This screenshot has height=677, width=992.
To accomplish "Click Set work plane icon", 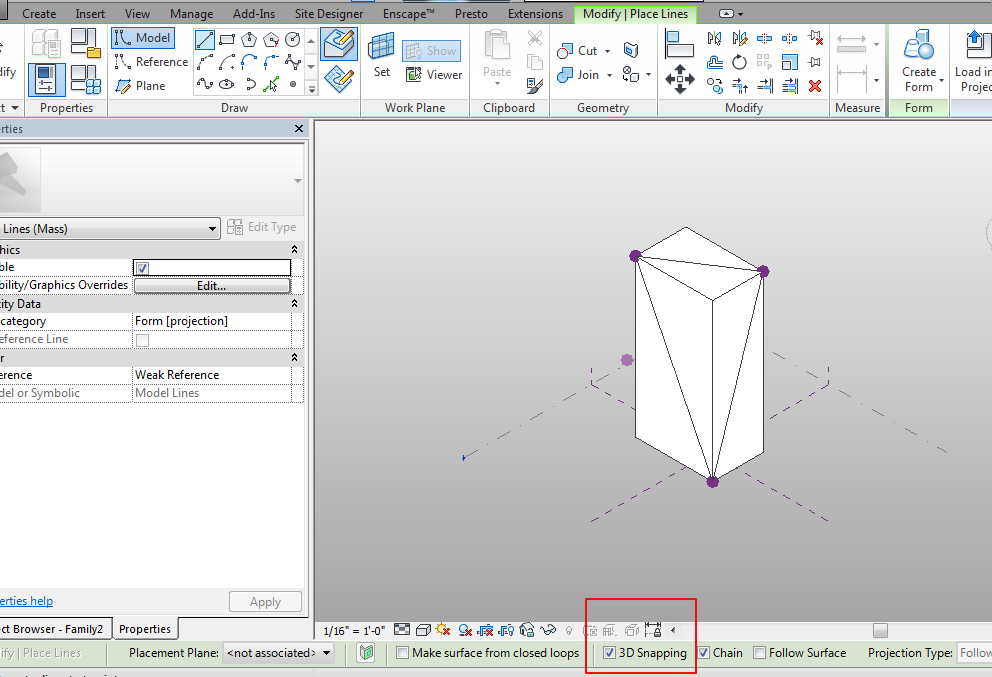I will [x=381, y=55].
